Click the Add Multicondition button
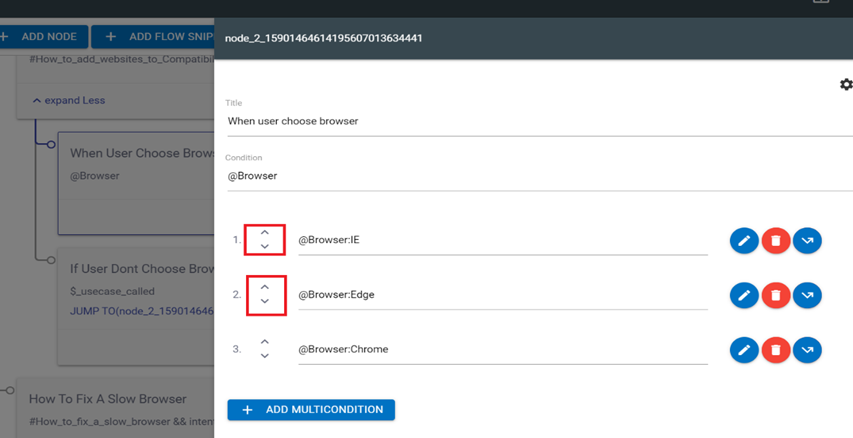This screenshot has width=853, height=438. point(311,410)
